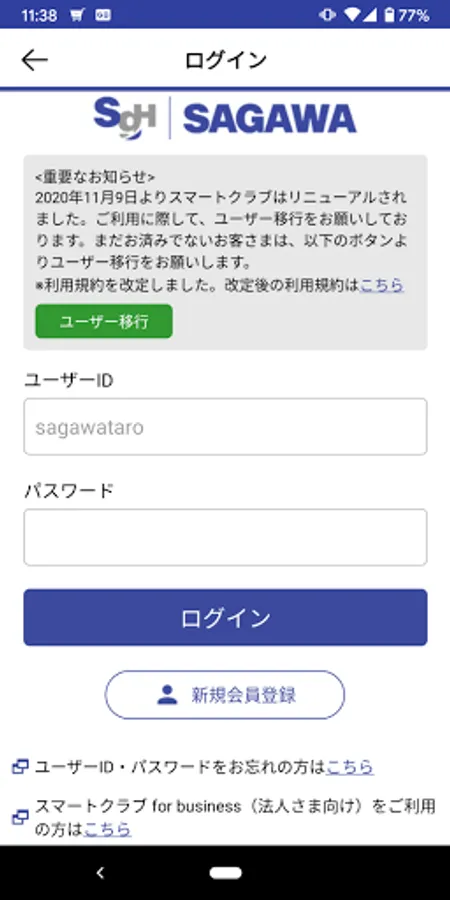Open the revised terms こちら link
450x900 pixels.
pos(382,285)
